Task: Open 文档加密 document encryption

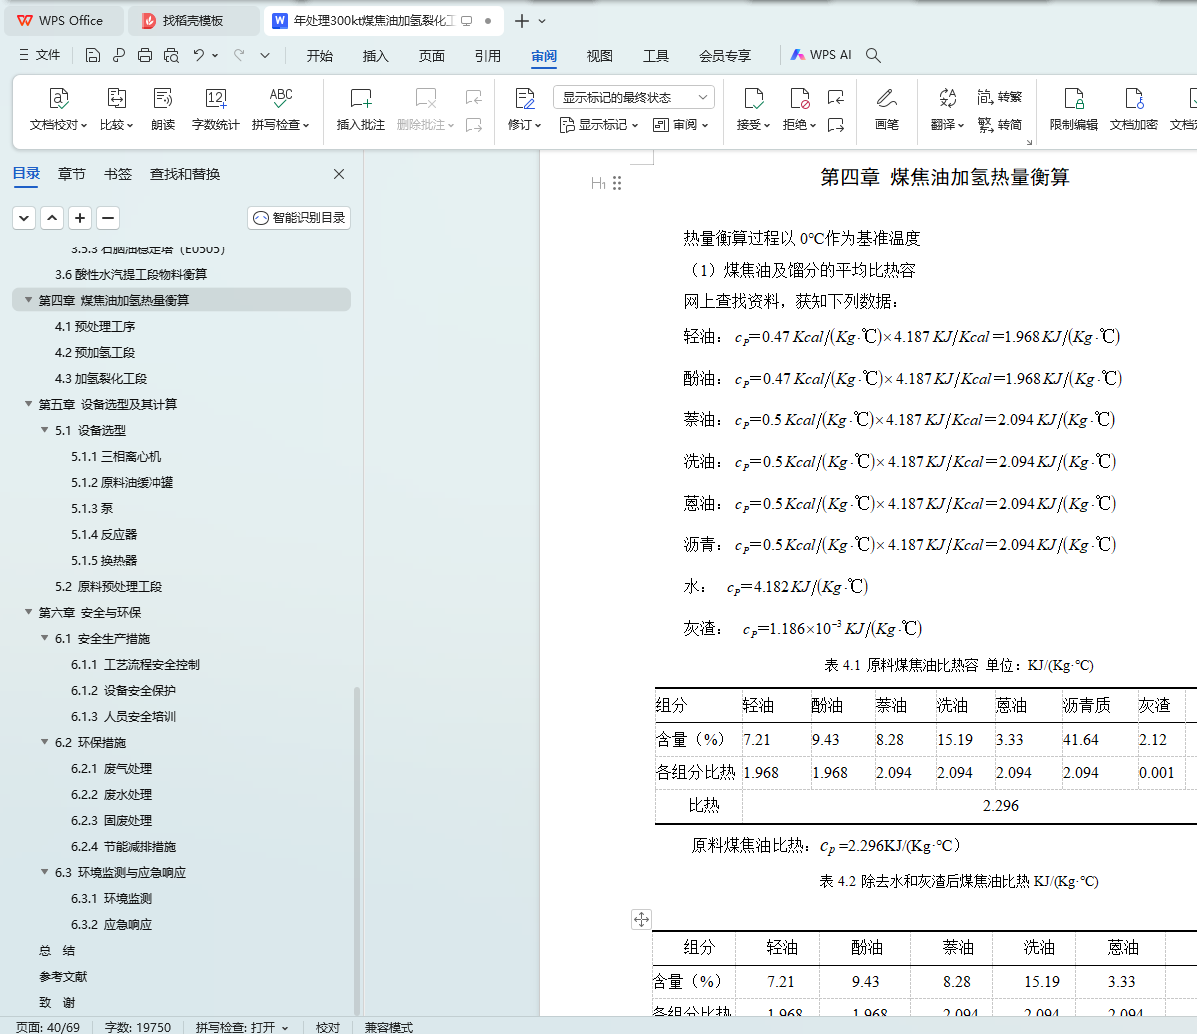Action: [x=1134, y=108]
